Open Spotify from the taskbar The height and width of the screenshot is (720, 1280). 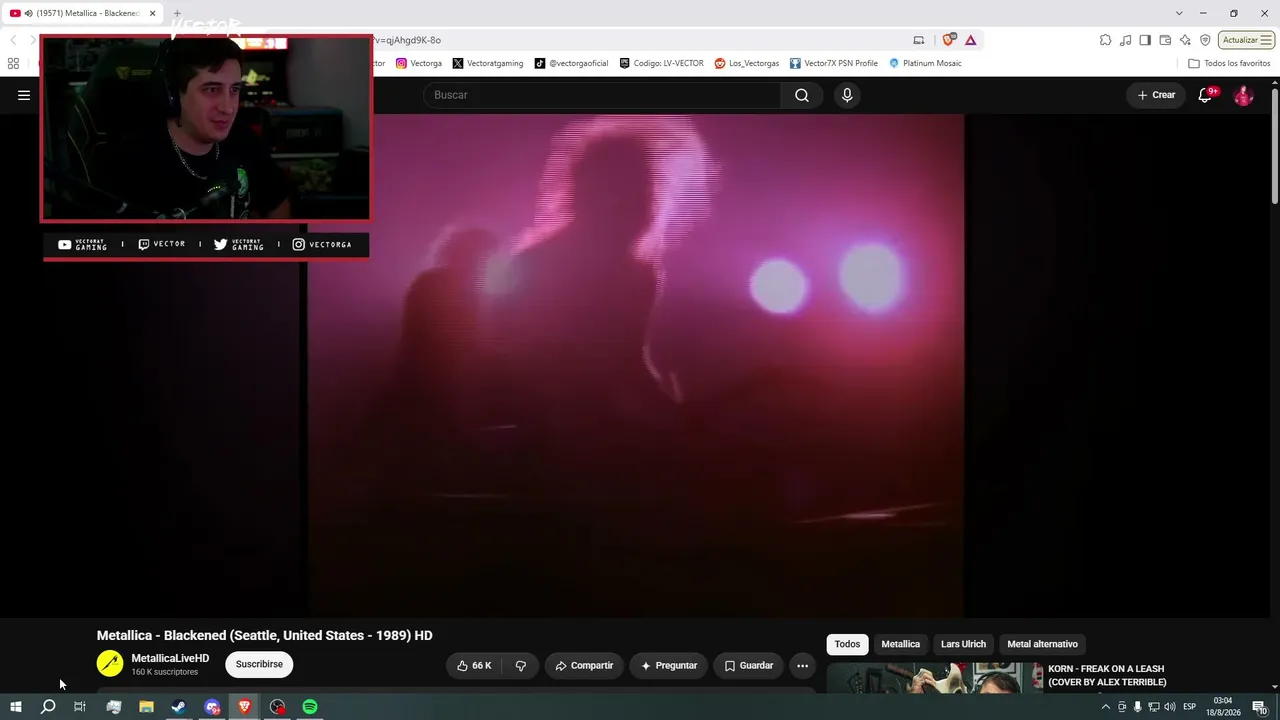310,707
